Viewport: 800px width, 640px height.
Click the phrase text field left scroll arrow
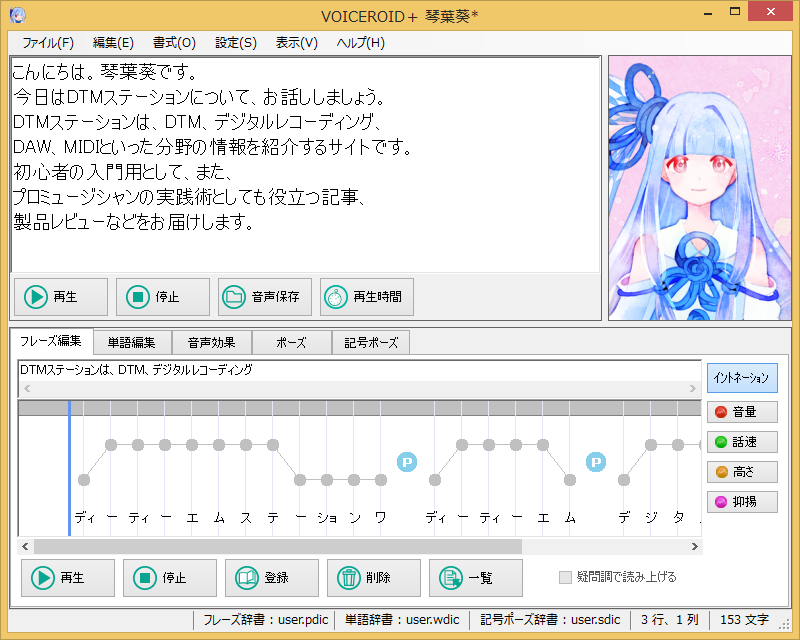click(27, 388)
